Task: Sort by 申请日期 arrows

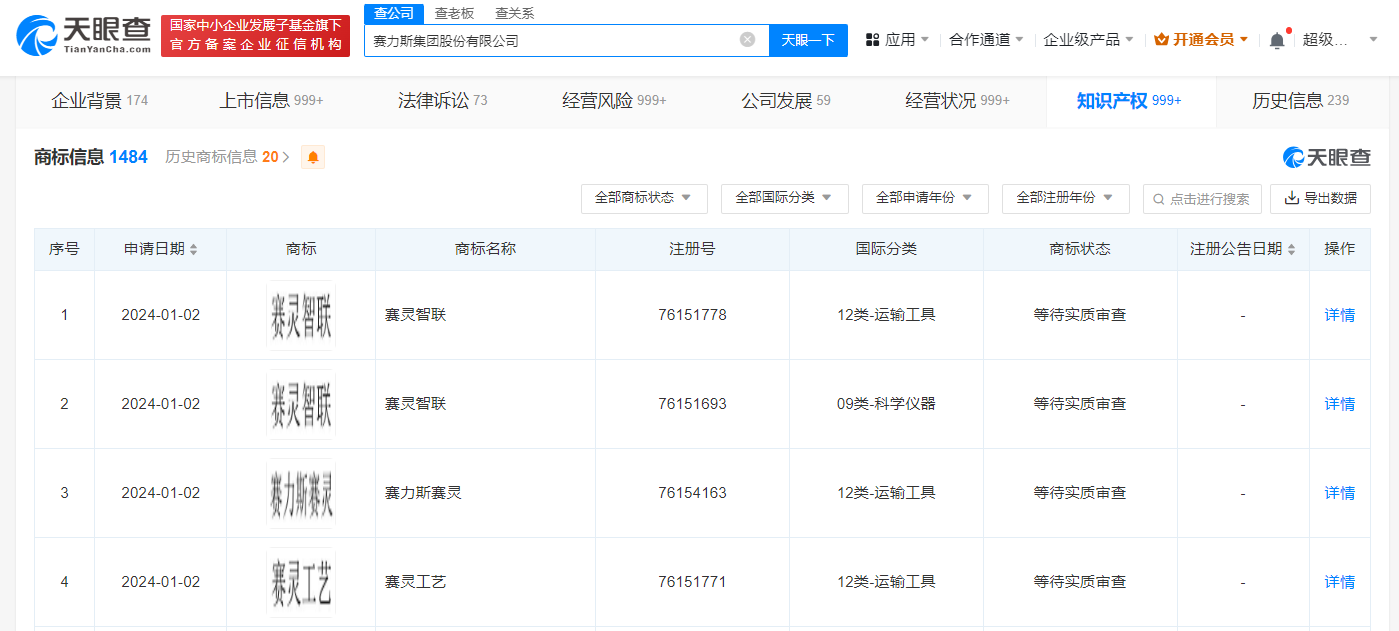Action: [194, 249]
